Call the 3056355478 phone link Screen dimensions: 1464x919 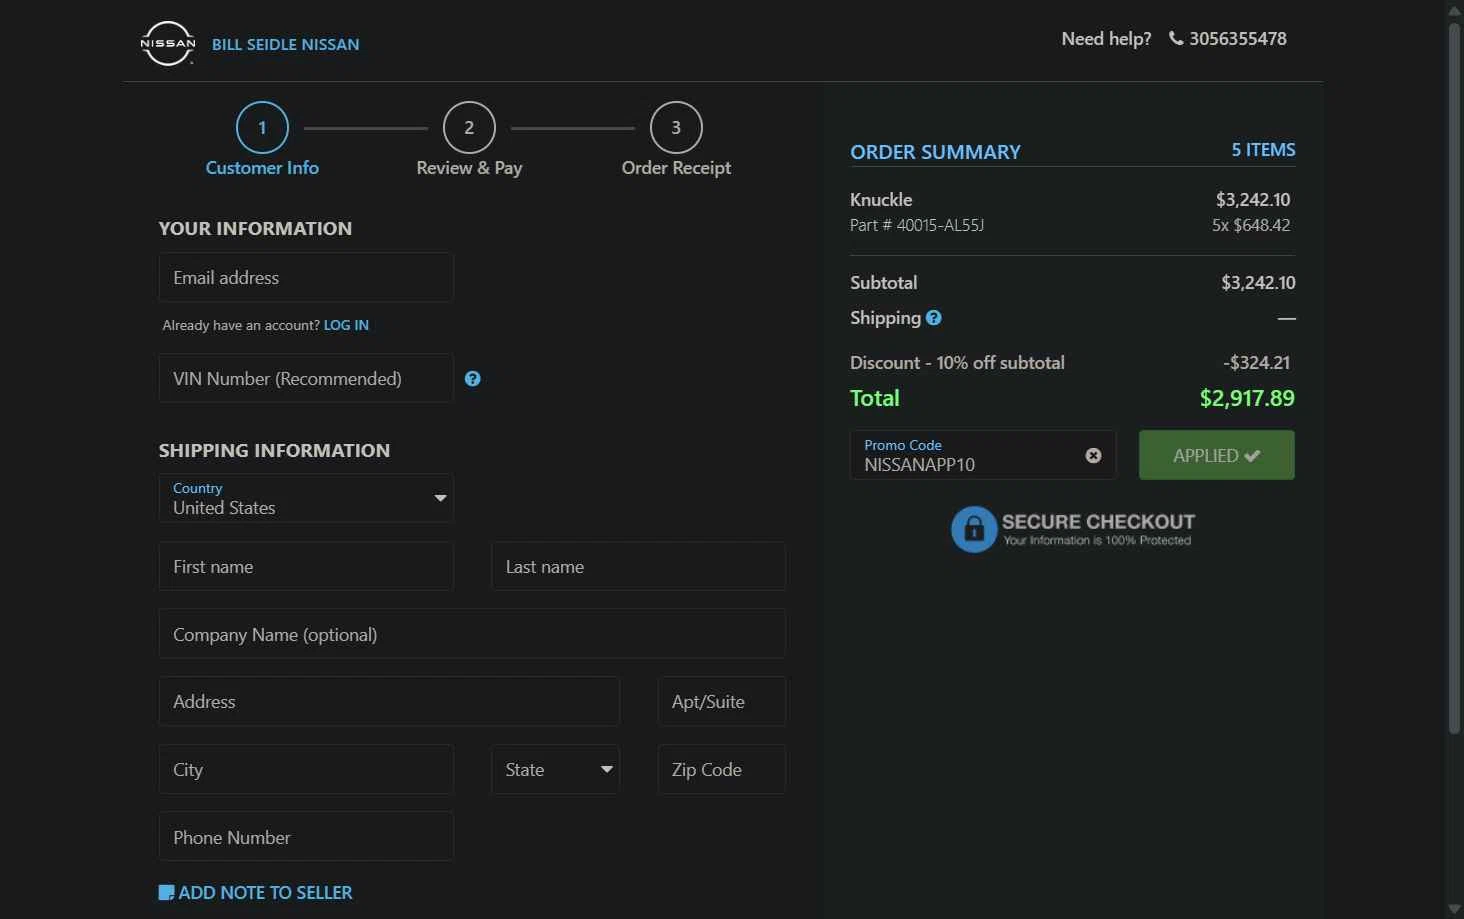click(1238, 39)
